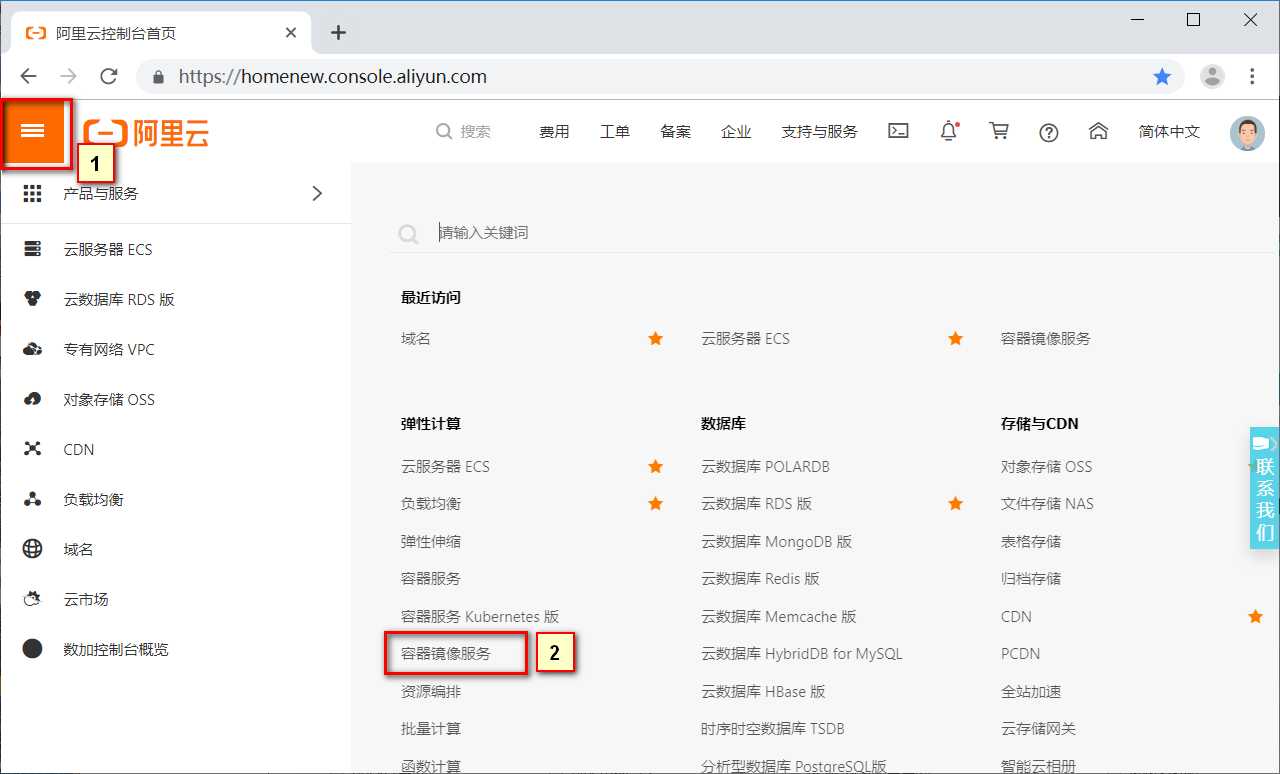
Task: Click the 数加控制台概览 sidebar icon
Action: coord(33,649)
